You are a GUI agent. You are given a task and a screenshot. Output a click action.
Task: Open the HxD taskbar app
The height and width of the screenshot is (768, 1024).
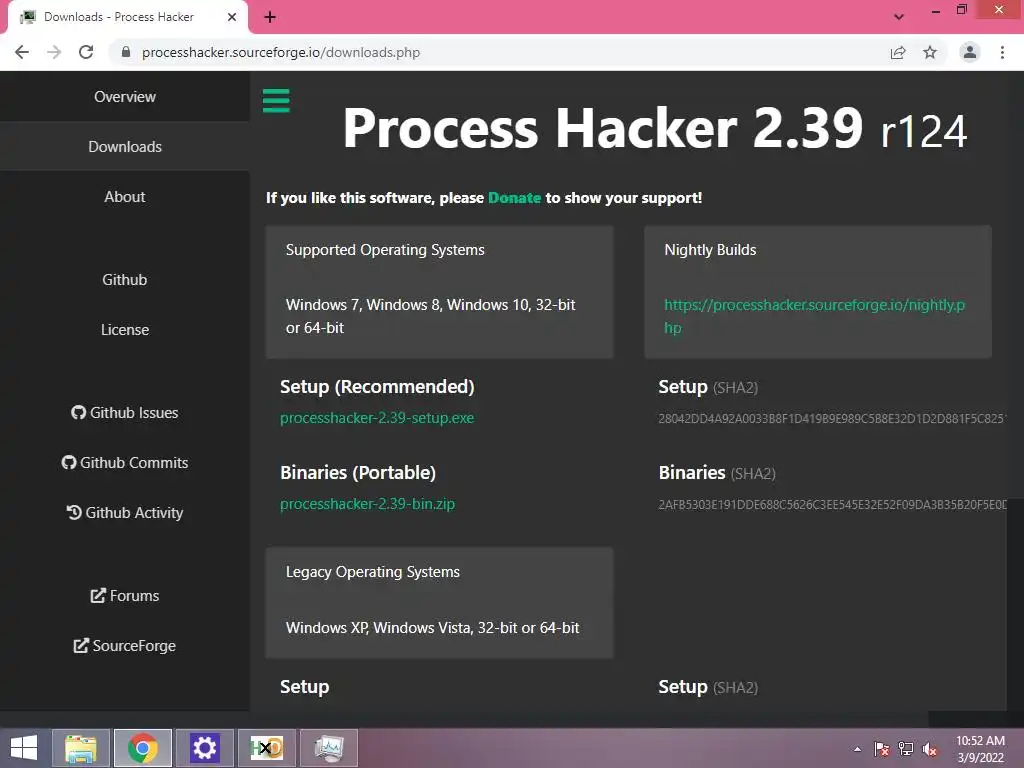tap(266, 748)
